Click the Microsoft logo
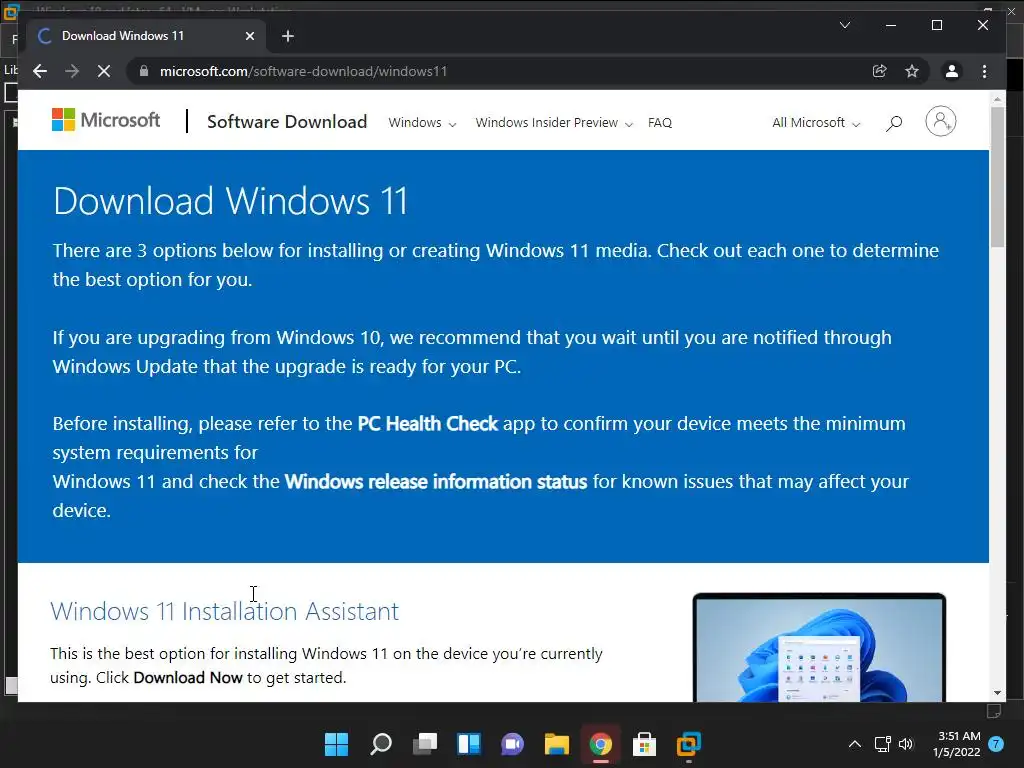 [x=106, y=120]
